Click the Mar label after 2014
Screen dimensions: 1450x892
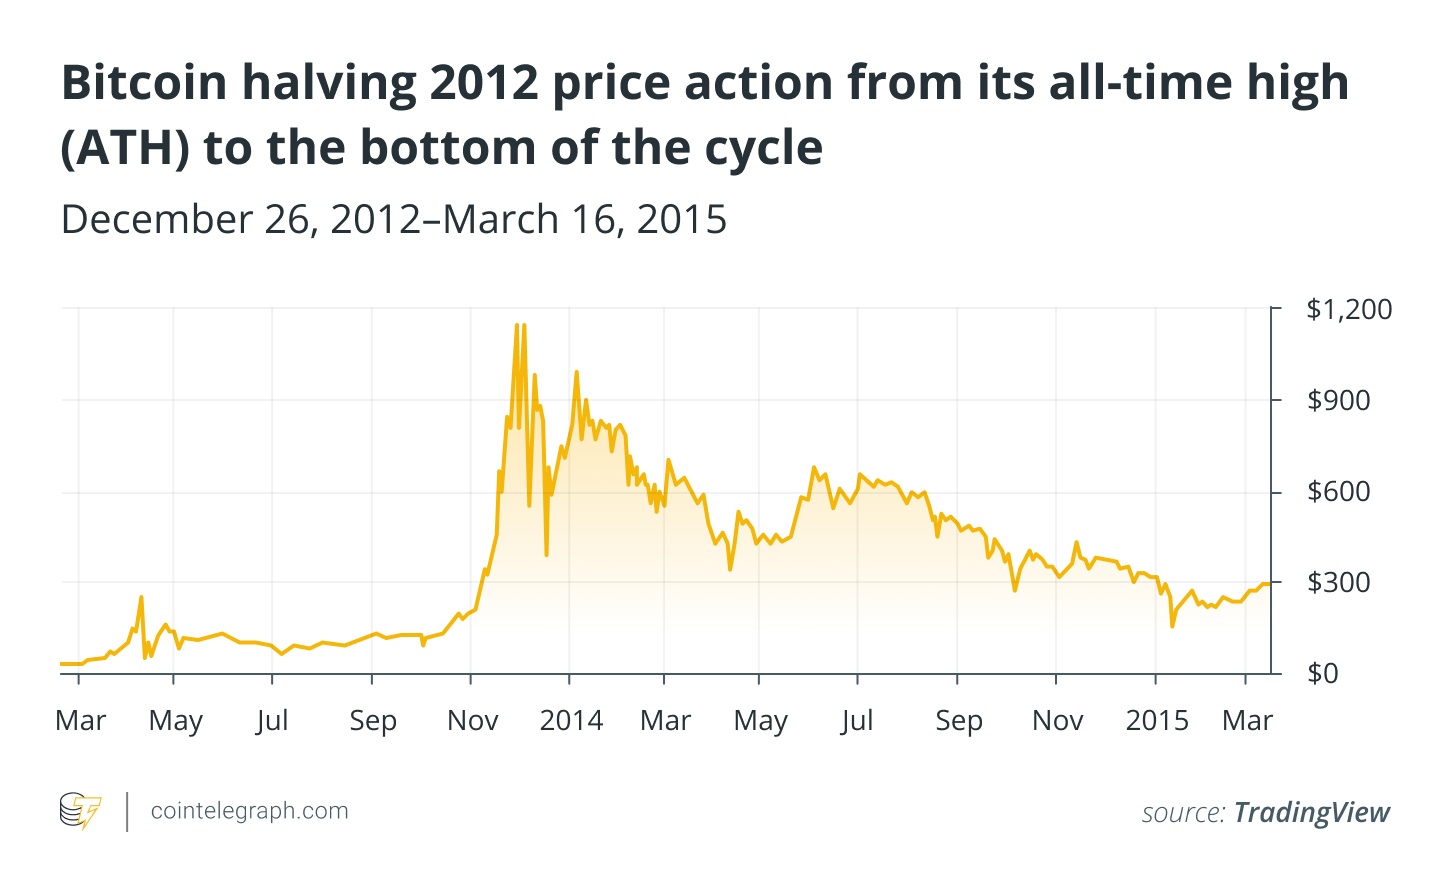click(665, 721)
